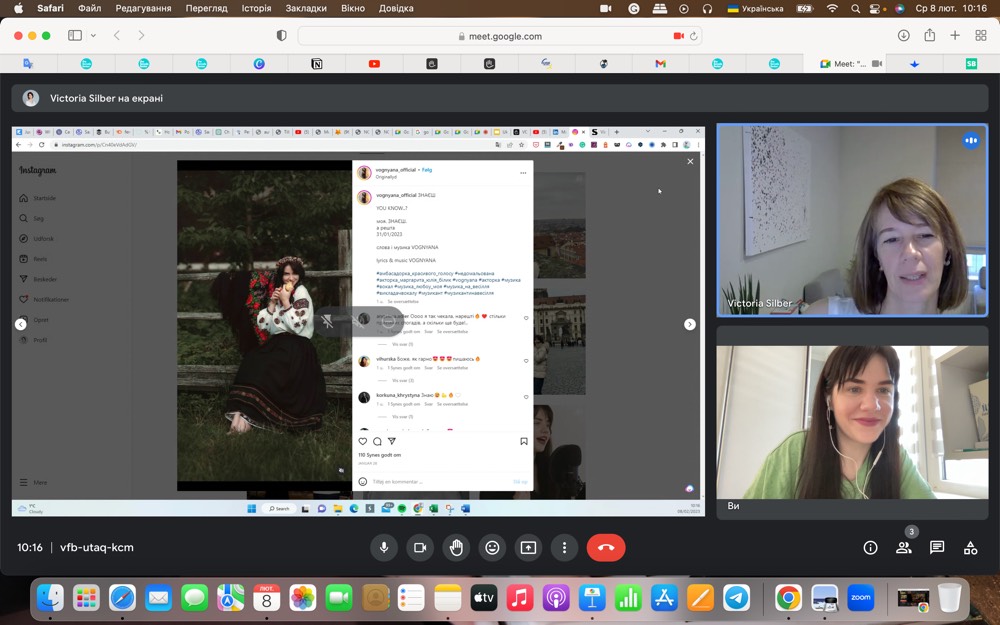Like the Instagram post with heart icon
1000x625 pixels.
click(x=363, y=441)
